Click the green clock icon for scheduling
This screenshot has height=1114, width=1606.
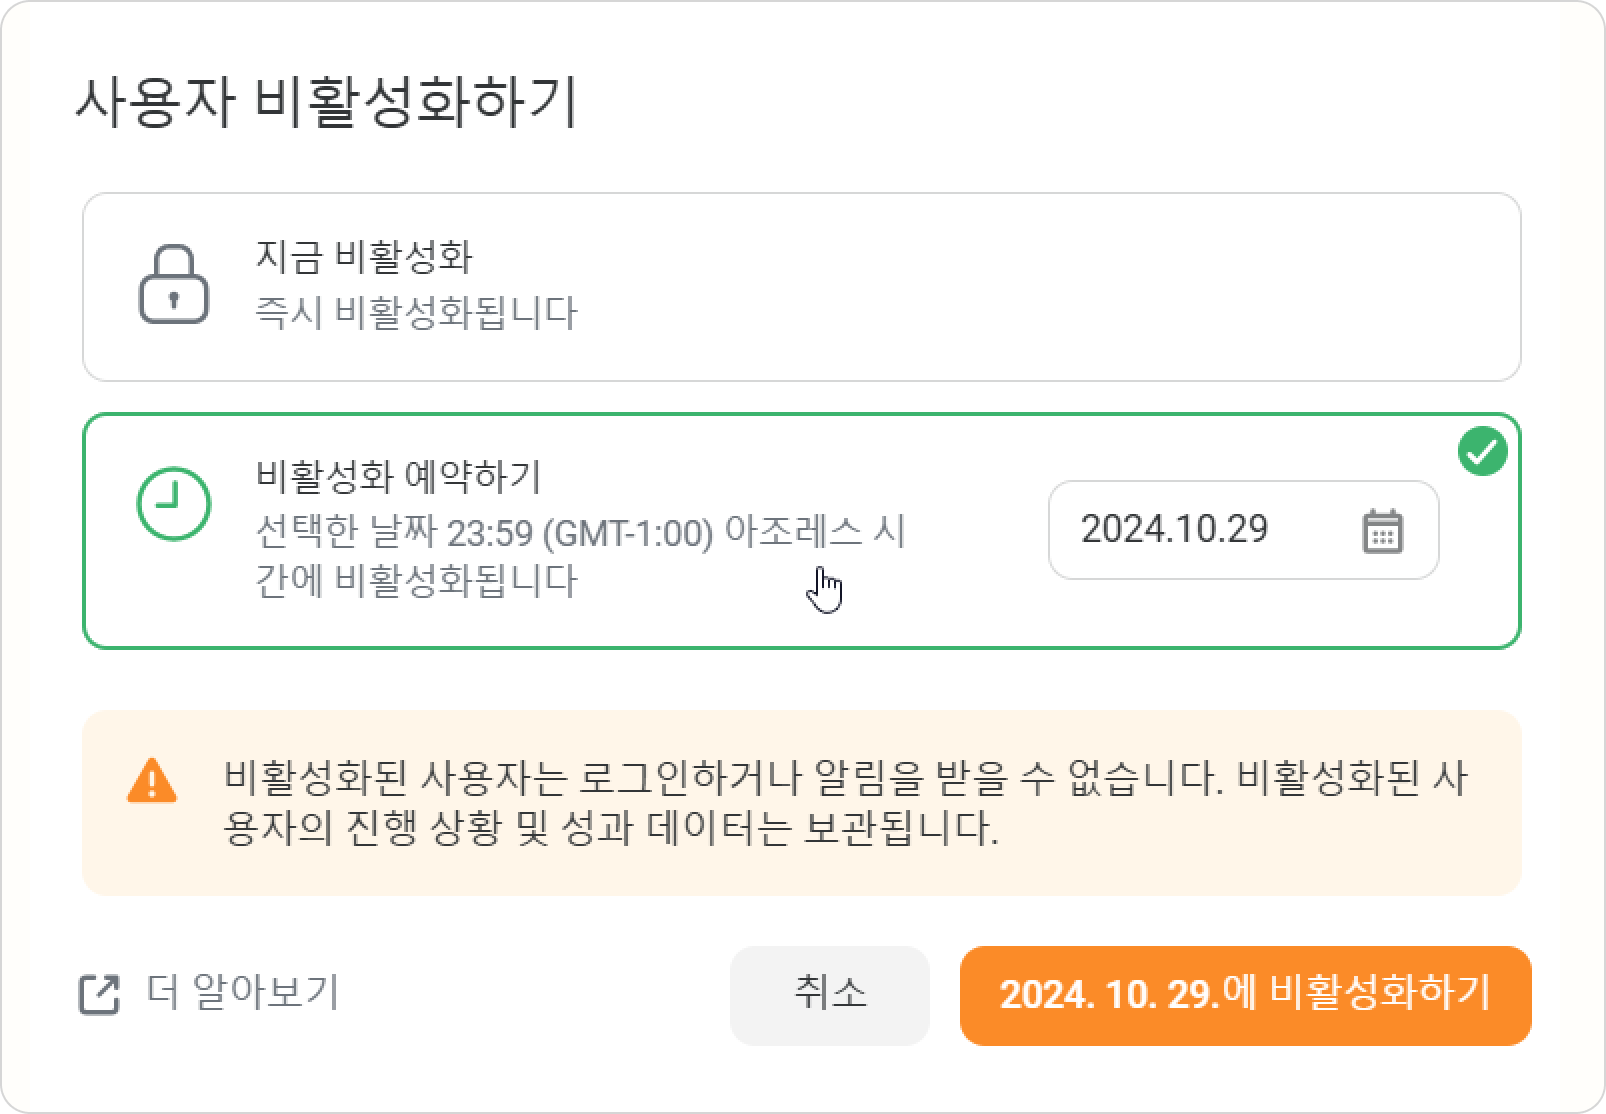point(173,503)
